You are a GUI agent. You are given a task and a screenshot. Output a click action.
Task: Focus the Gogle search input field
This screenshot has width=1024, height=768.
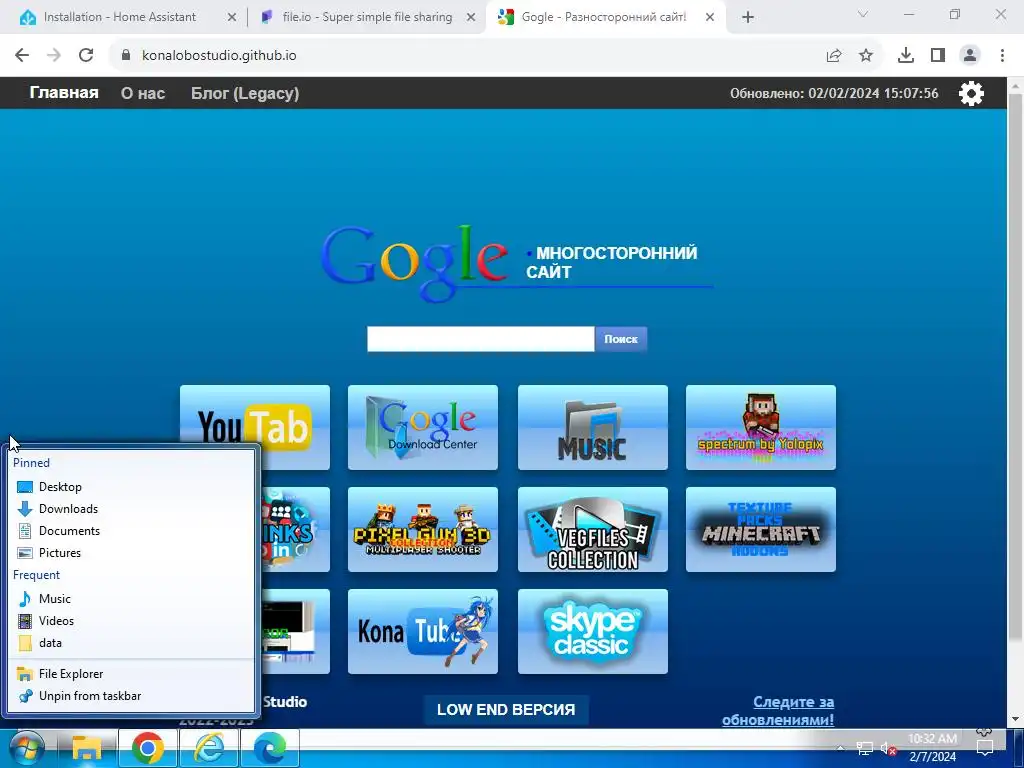pyautogui.click(x=481, y=339)
